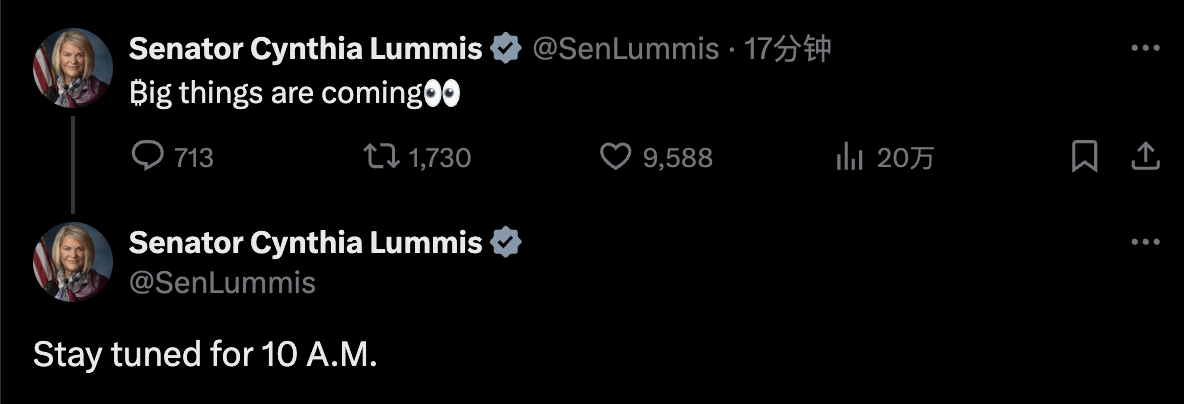Click the eyes emoji in the top tweet
The image size is (1184, 404).
pos(441,94)
